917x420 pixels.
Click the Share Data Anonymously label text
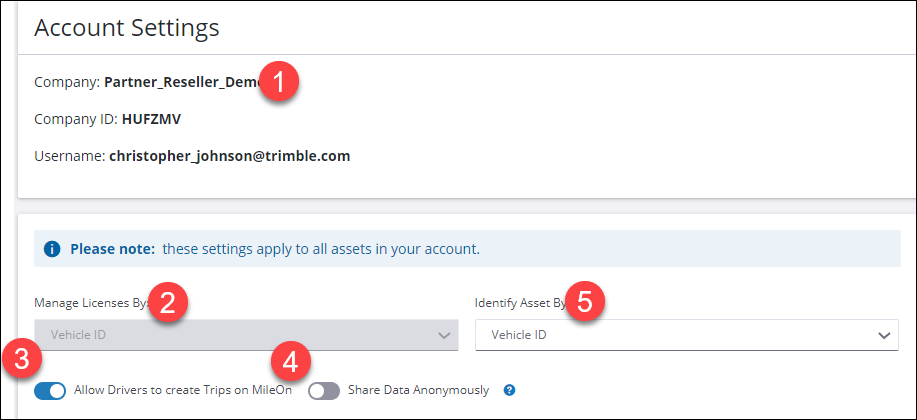point(418,390)
